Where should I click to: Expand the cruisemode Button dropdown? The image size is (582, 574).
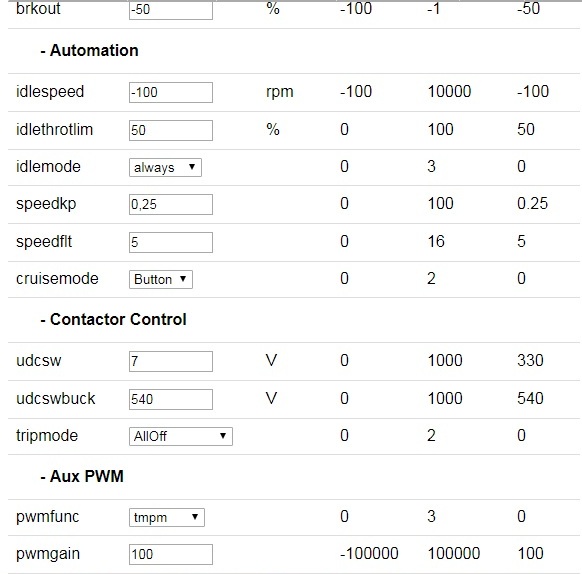[x=161, y=279]
